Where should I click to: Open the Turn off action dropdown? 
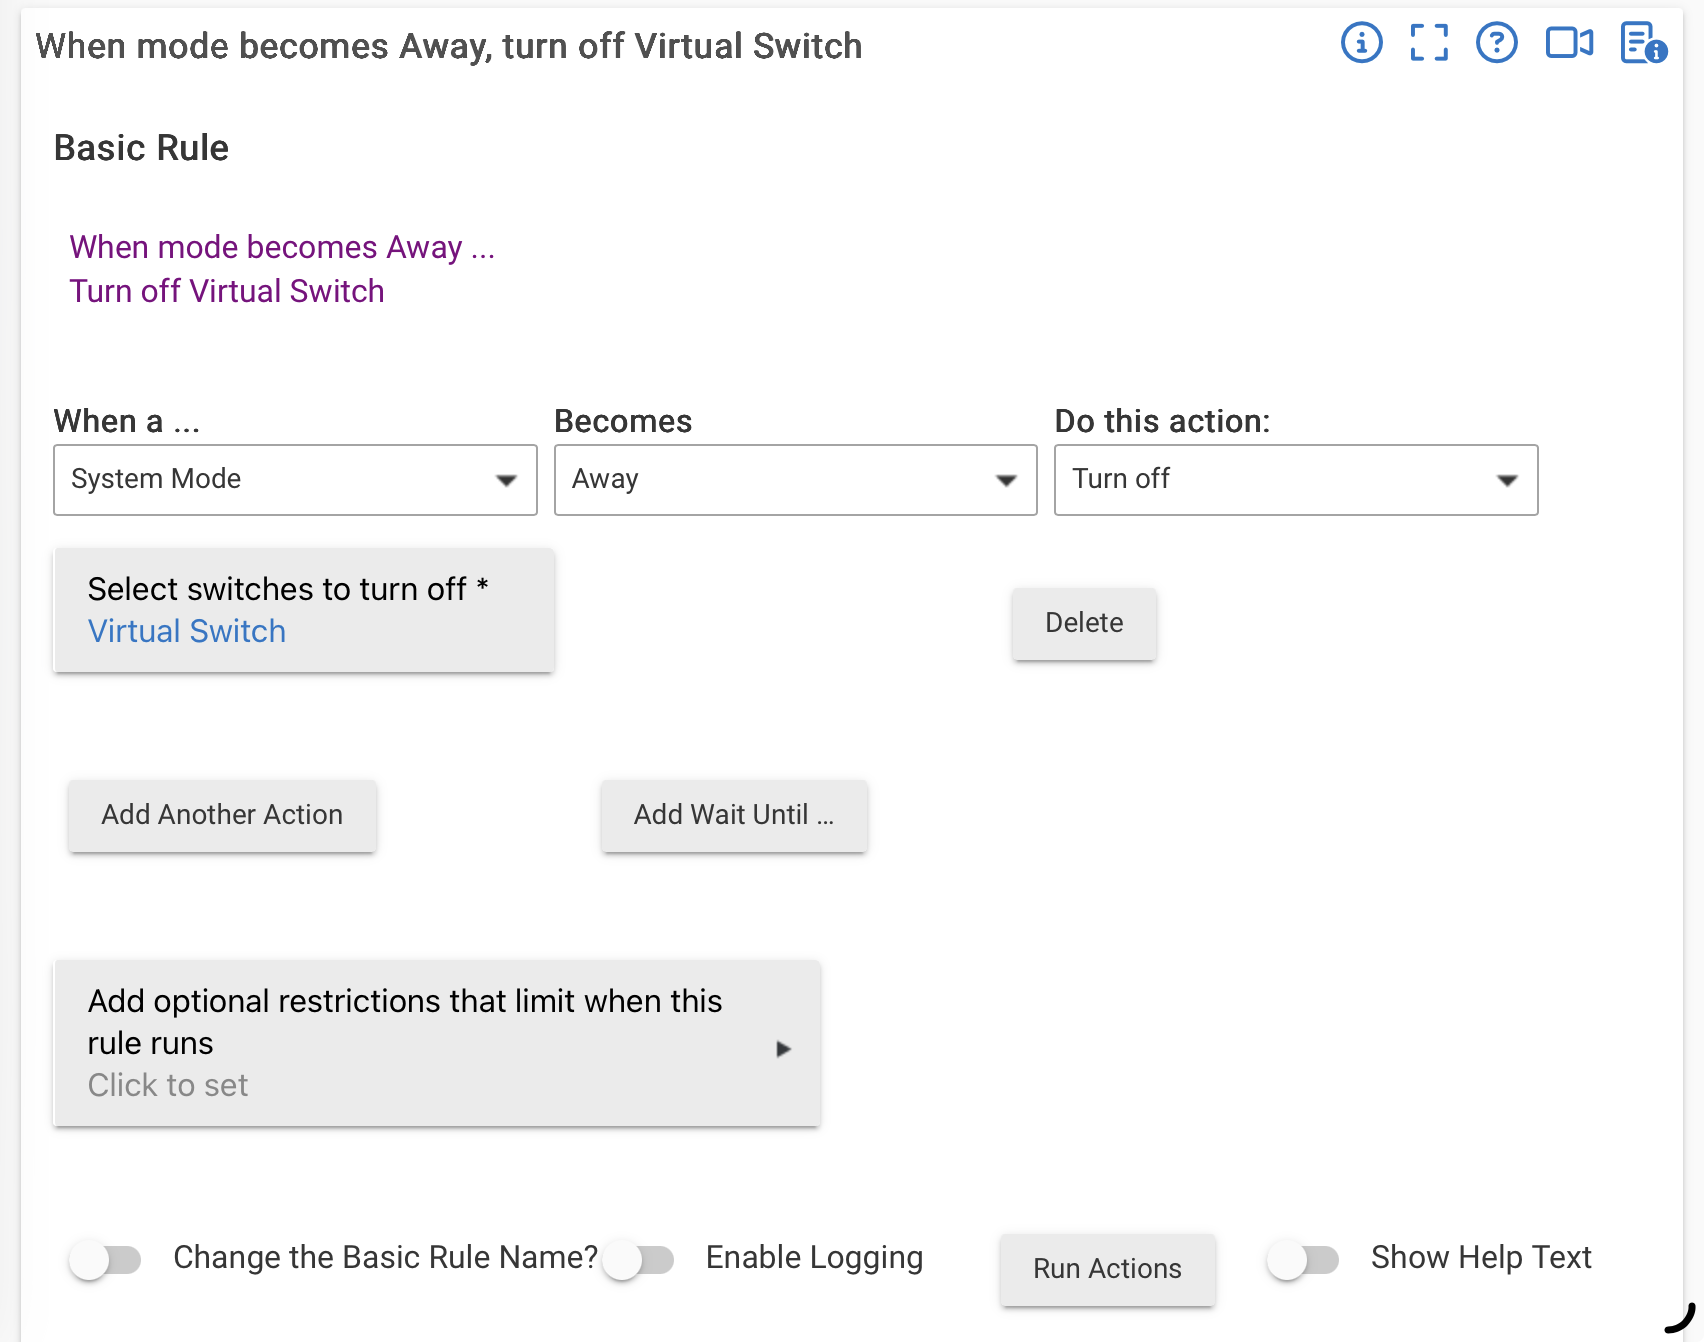pyautogui.click(x=1295, y=480)
